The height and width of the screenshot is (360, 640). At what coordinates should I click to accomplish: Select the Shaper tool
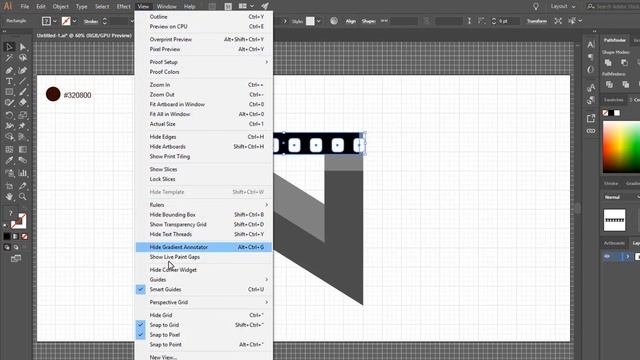(x=9, y=103)
